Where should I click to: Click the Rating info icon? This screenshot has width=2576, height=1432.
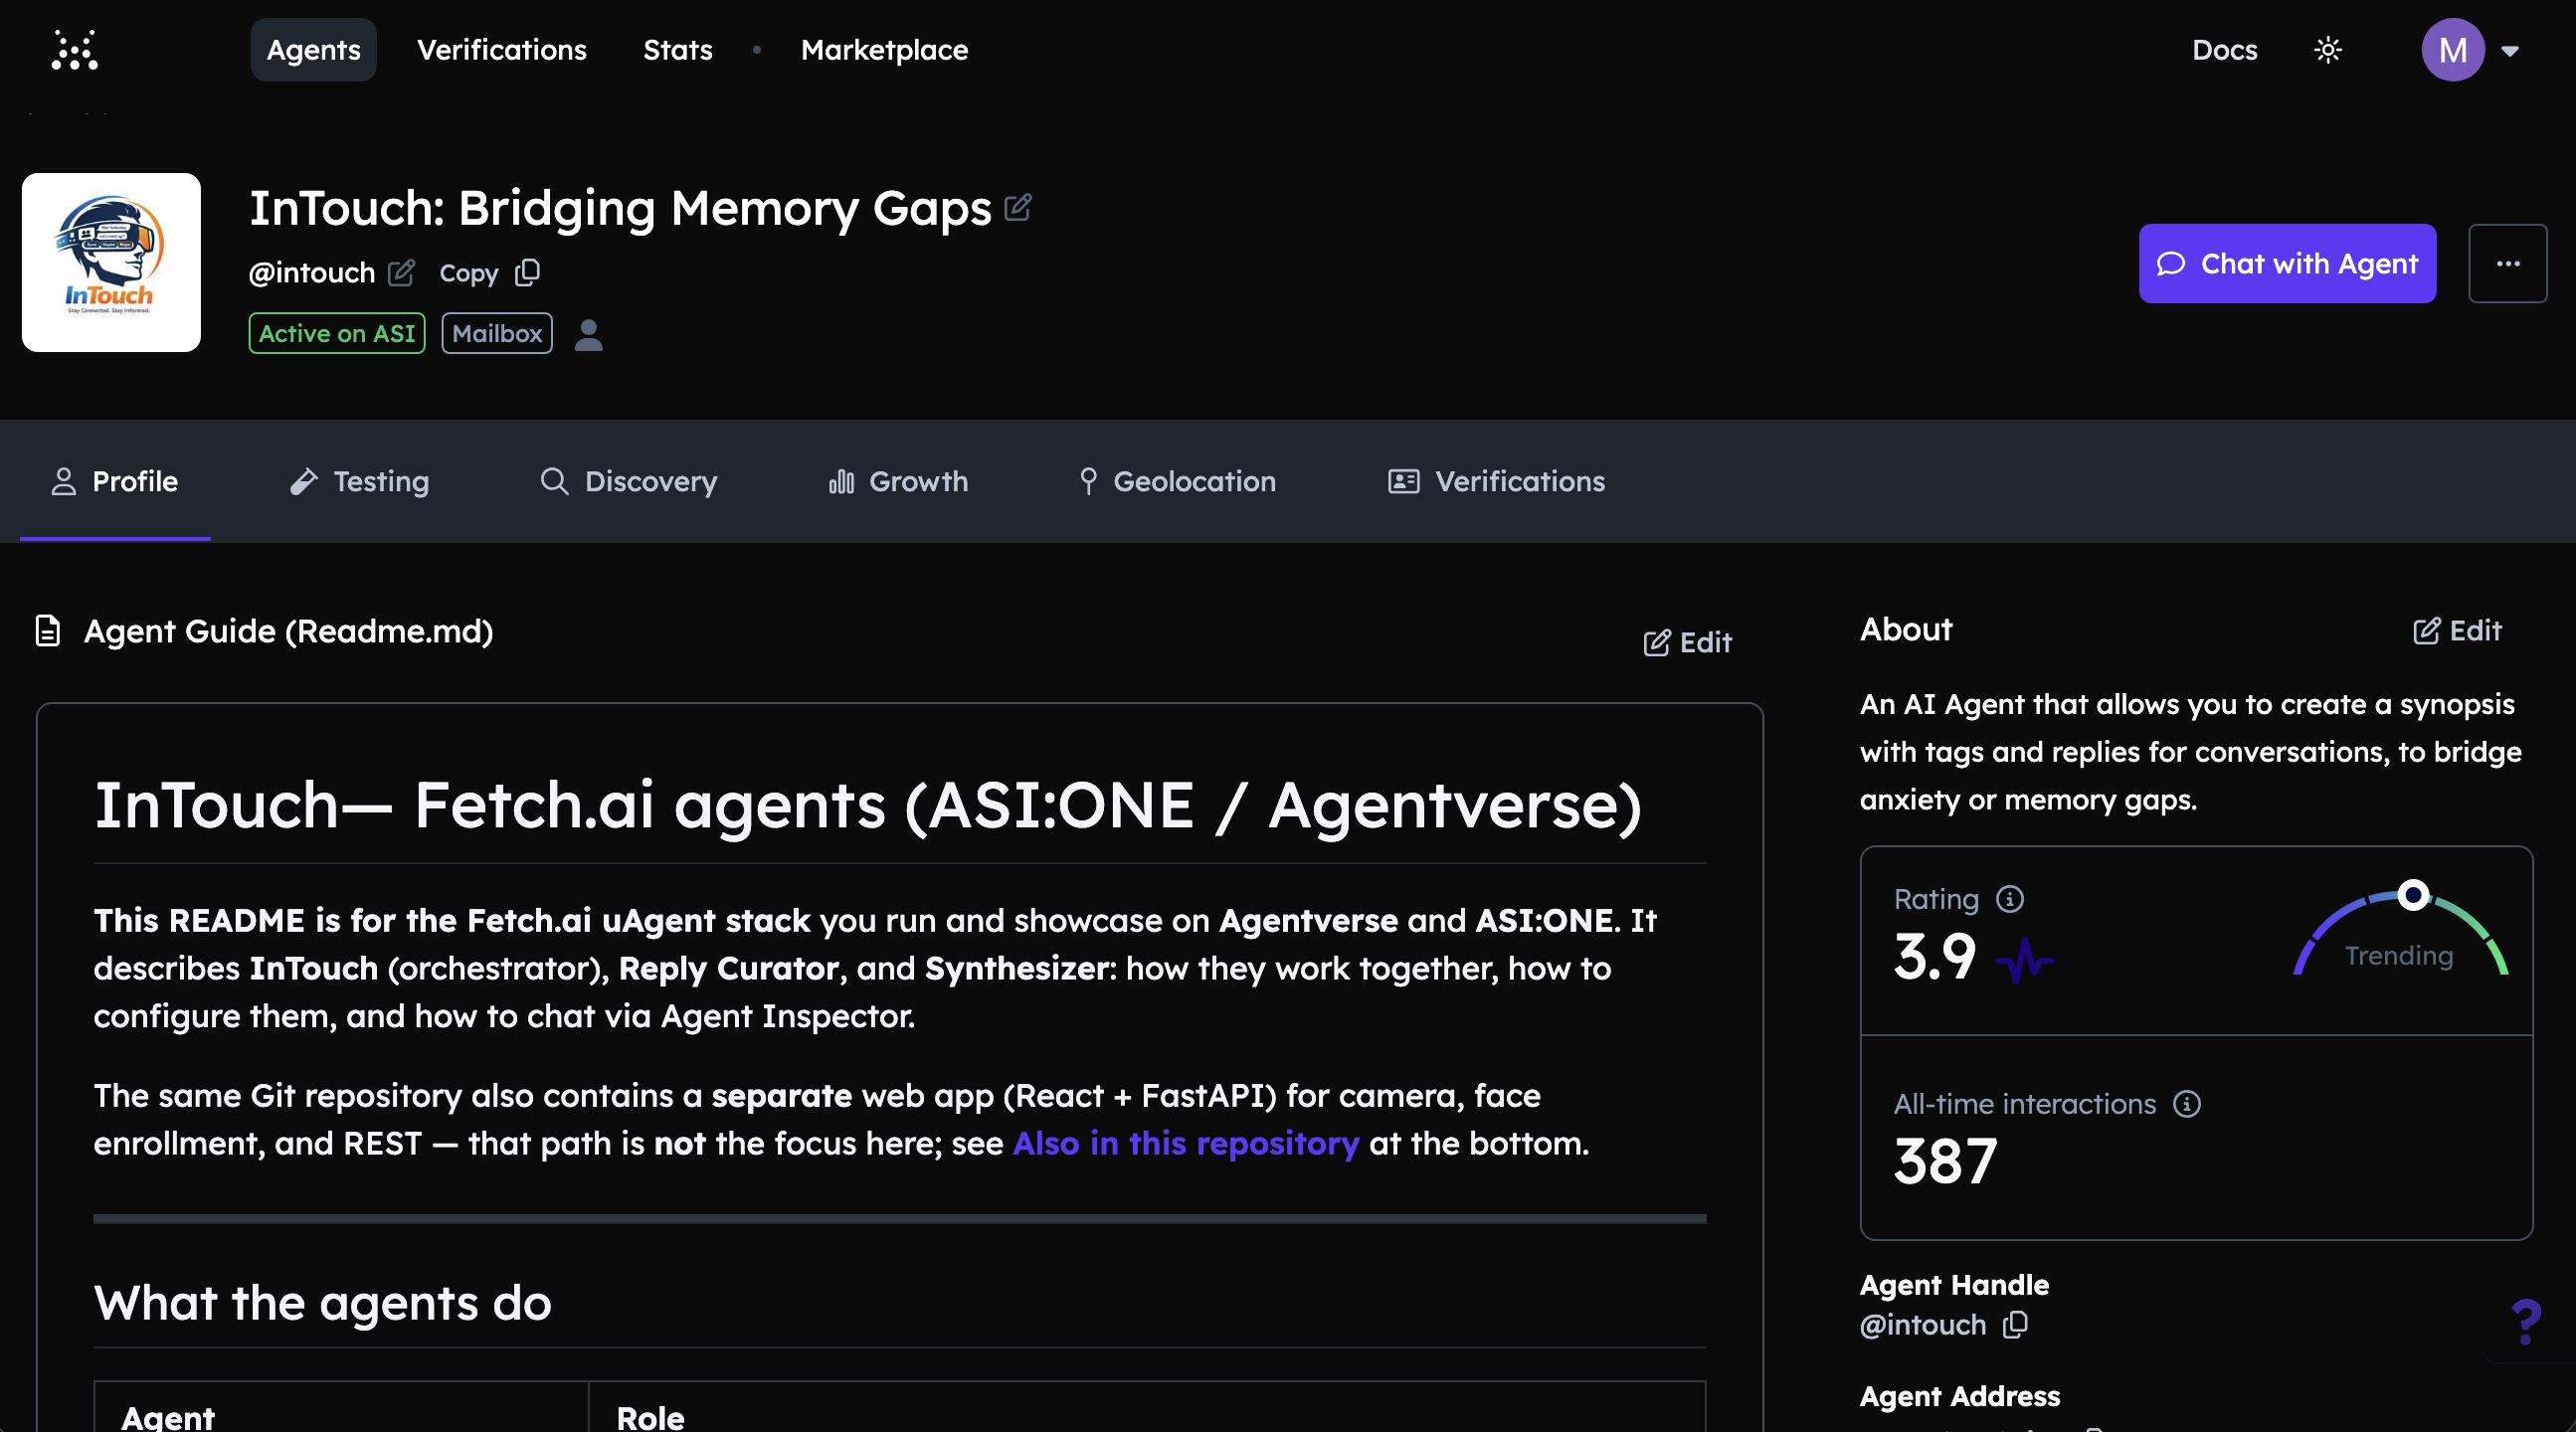pyautogui.click(x=2009, y=899)
